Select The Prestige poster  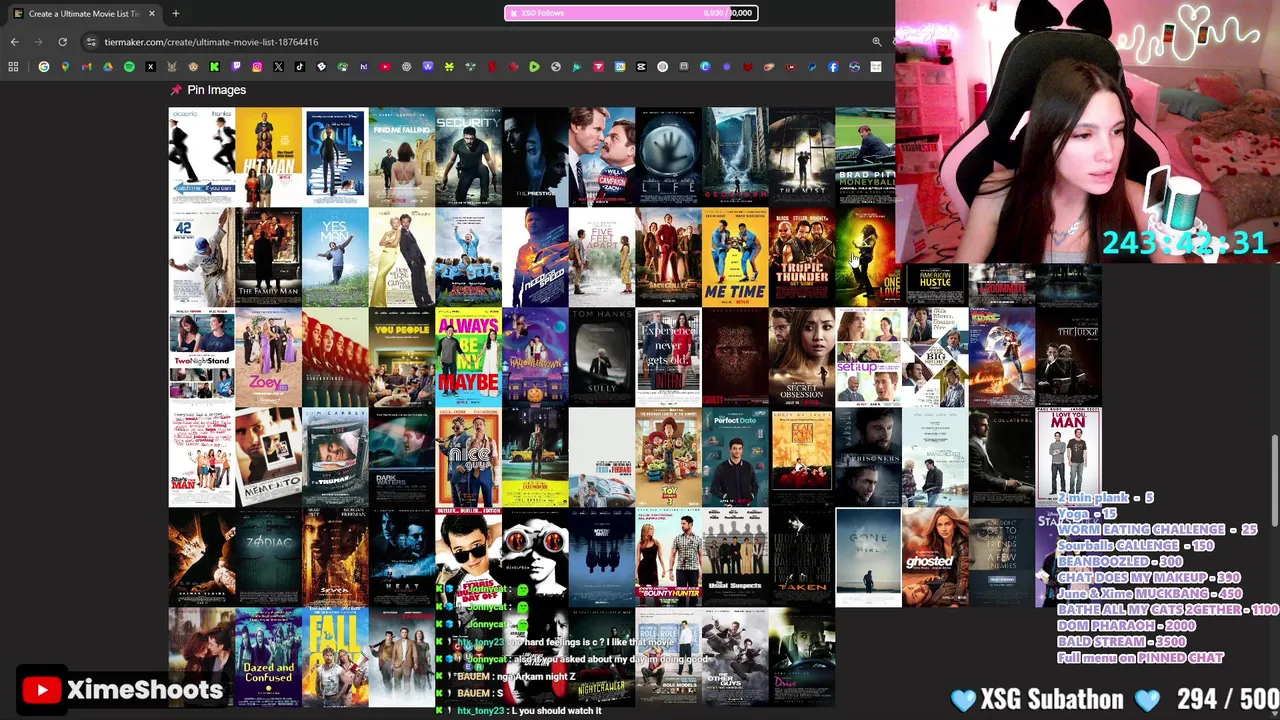coord(535,157)
